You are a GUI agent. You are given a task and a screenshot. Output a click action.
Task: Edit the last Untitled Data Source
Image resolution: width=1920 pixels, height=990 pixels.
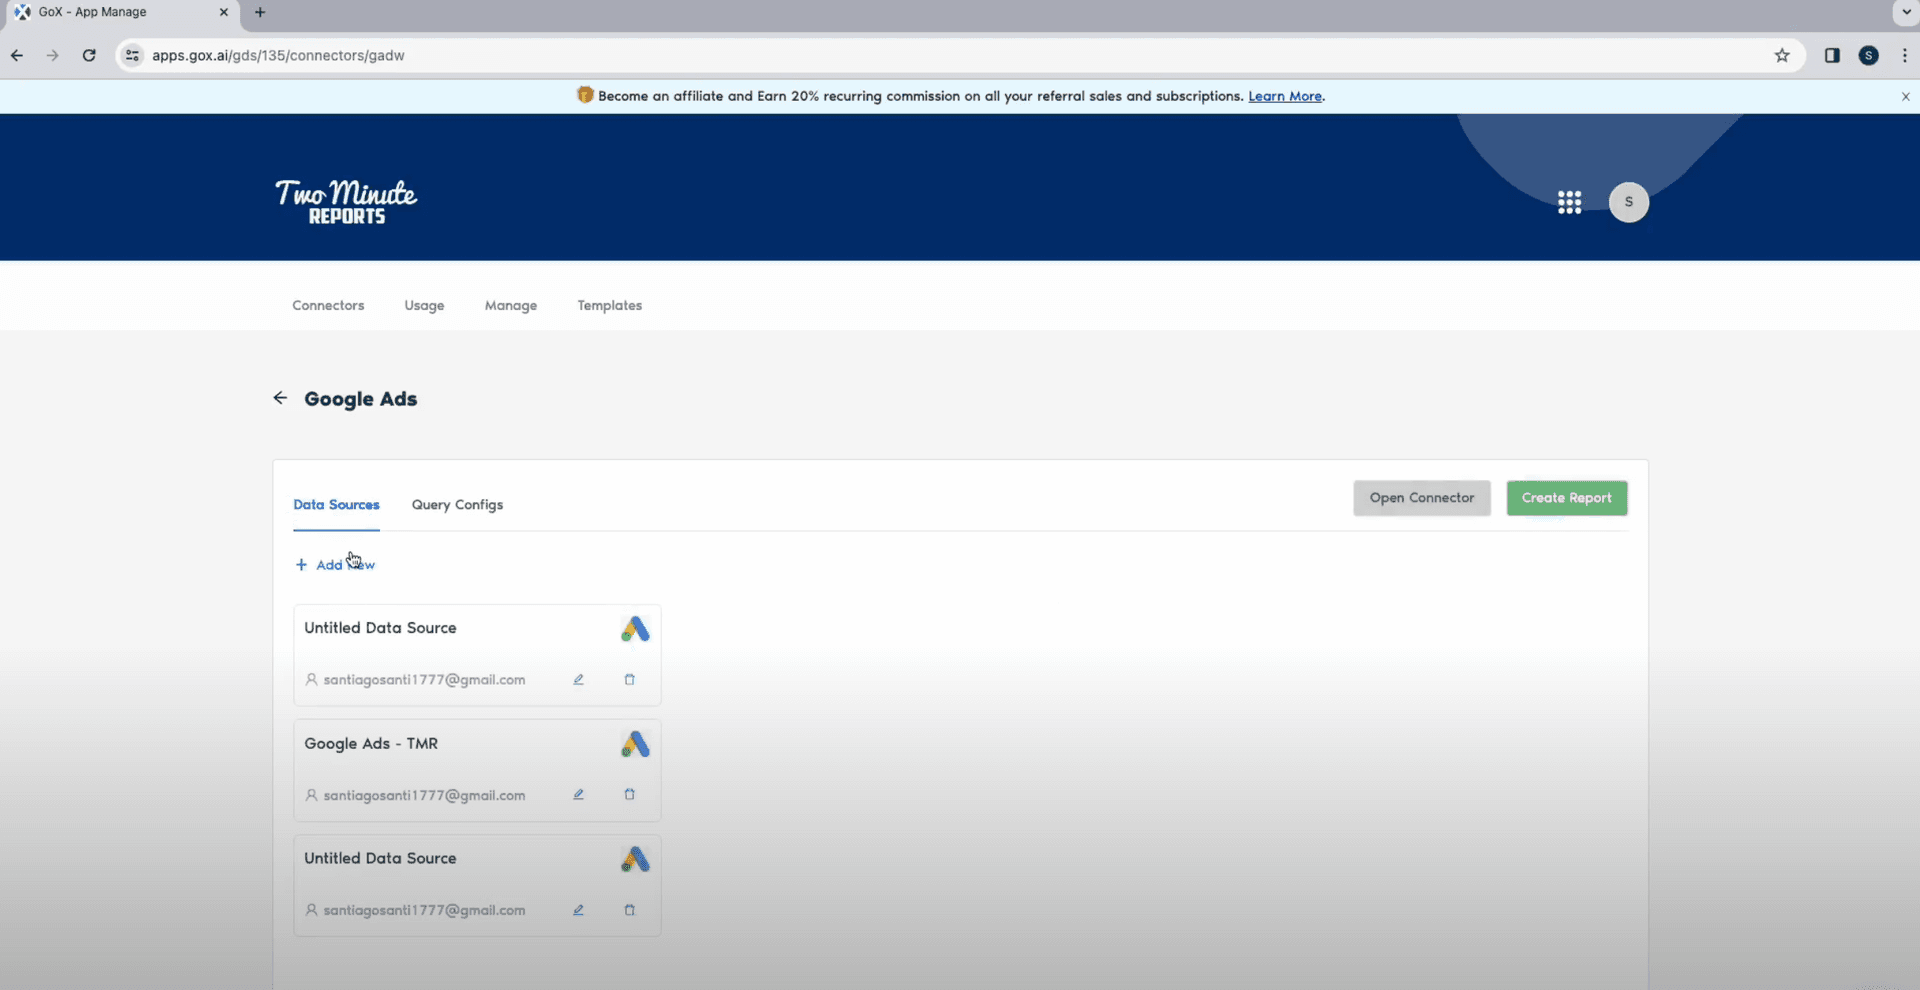[578, 911]
